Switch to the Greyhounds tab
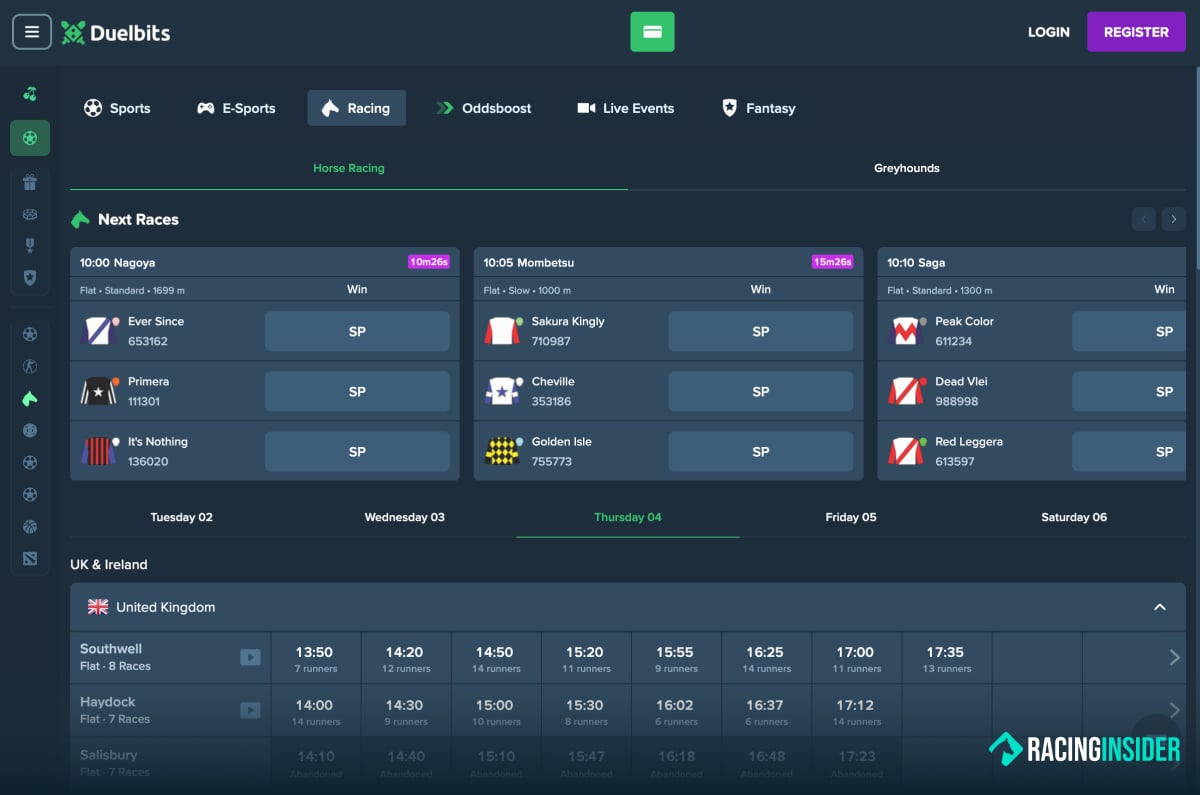 click(x=907, y=168)
